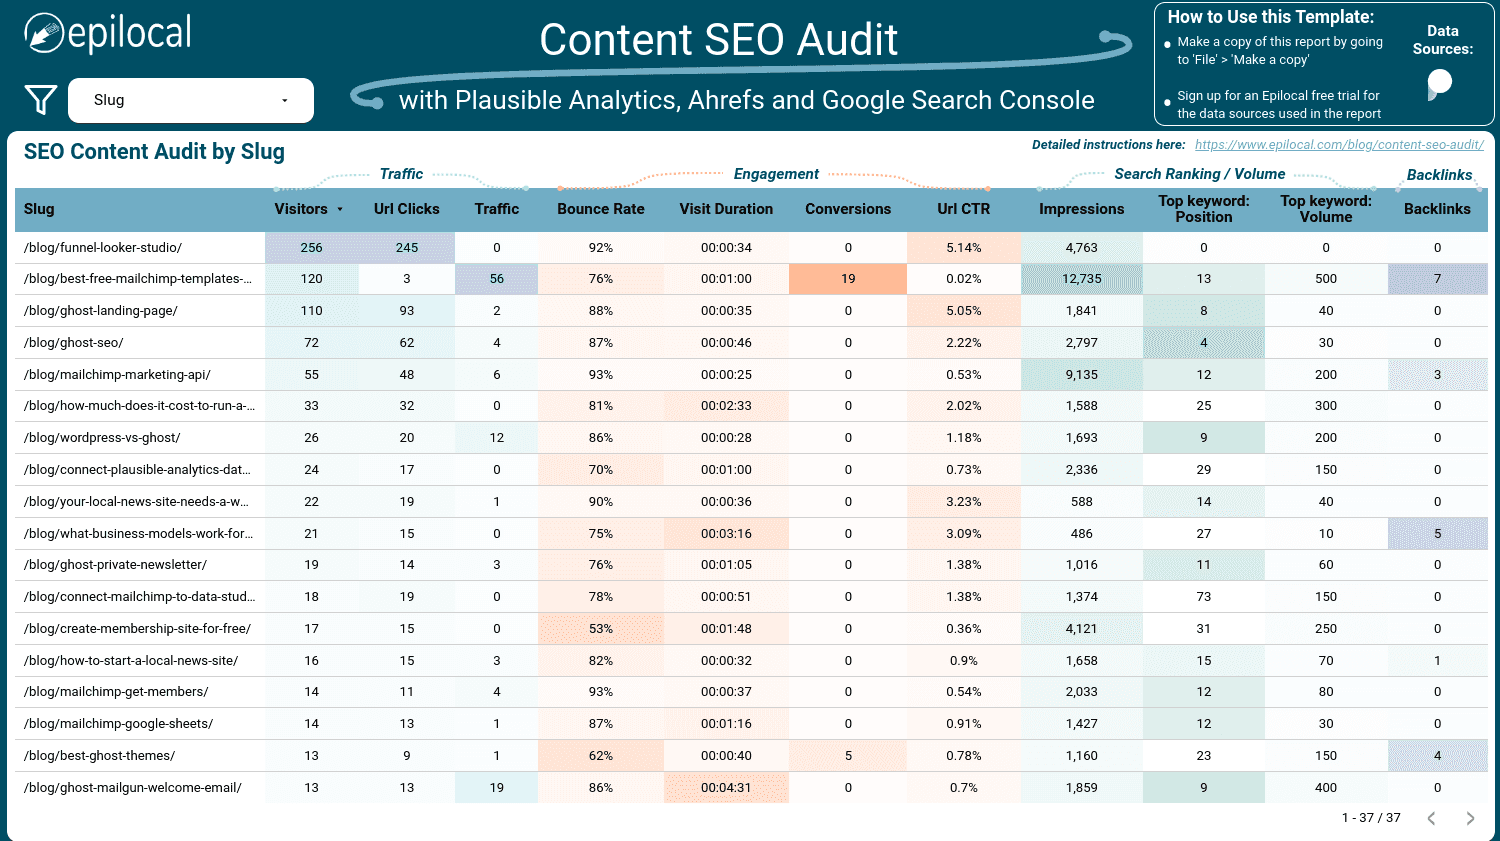
Task: Click the 1 - 37 / 37 pagination text
Action: (x=1371, y=818)
